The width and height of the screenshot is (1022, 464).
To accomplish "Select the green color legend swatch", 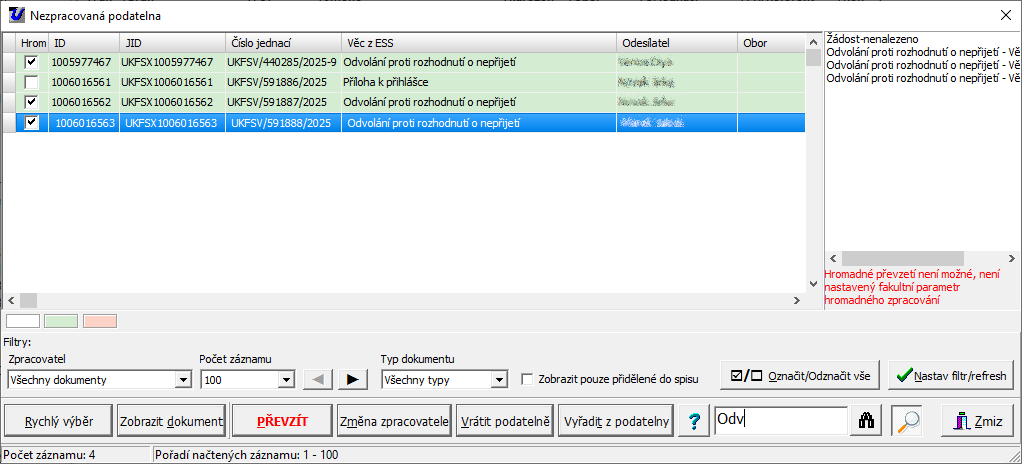I will click(61, 321).
